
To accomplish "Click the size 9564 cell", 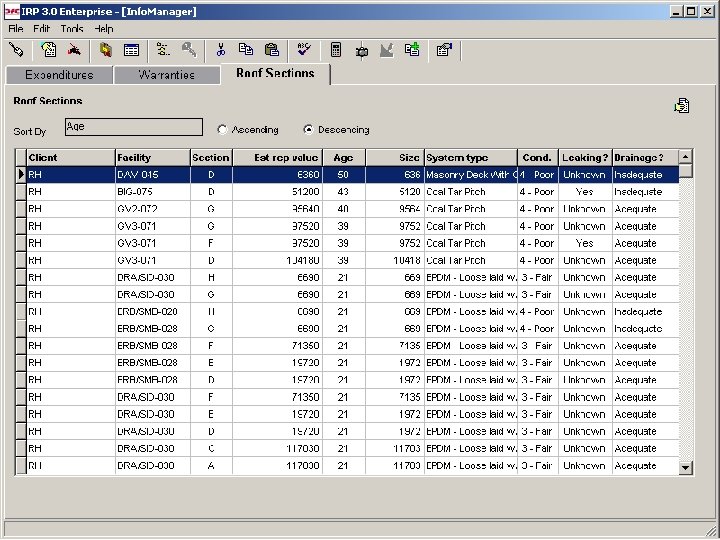I will [x=394, y=209].
